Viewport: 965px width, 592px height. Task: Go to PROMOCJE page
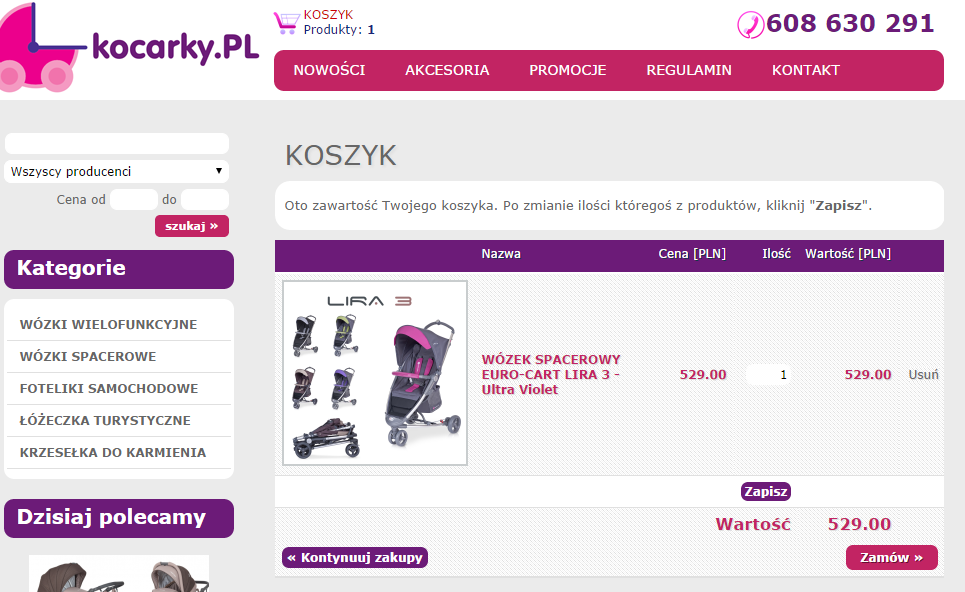pos(567,70)
